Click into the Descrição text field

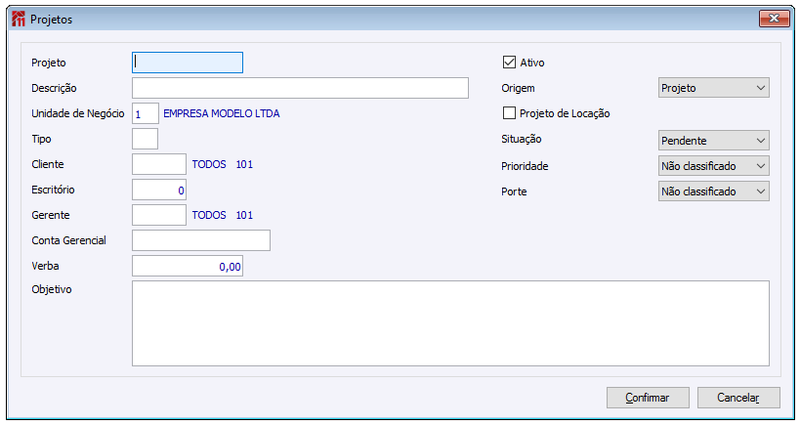(300, 88)
